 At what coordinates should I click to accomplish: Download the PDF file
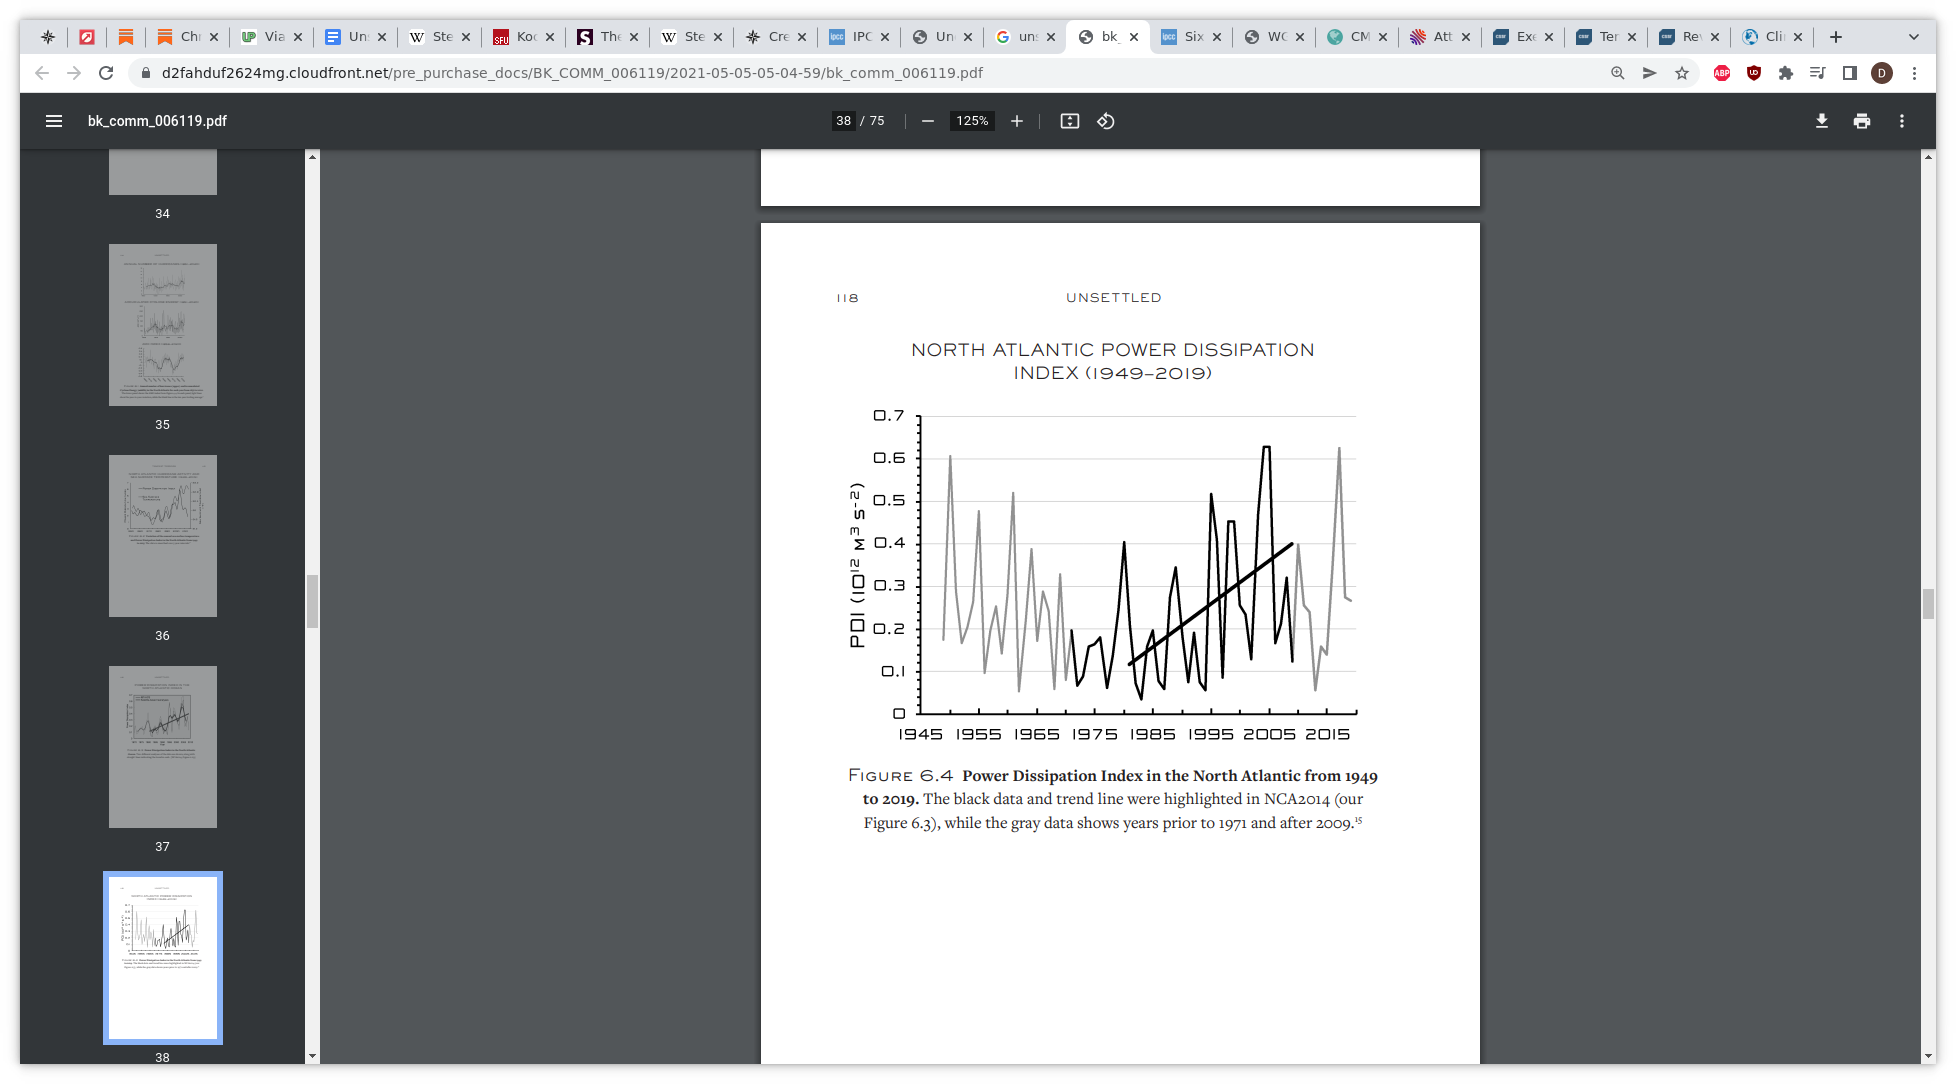(1822, 121)
